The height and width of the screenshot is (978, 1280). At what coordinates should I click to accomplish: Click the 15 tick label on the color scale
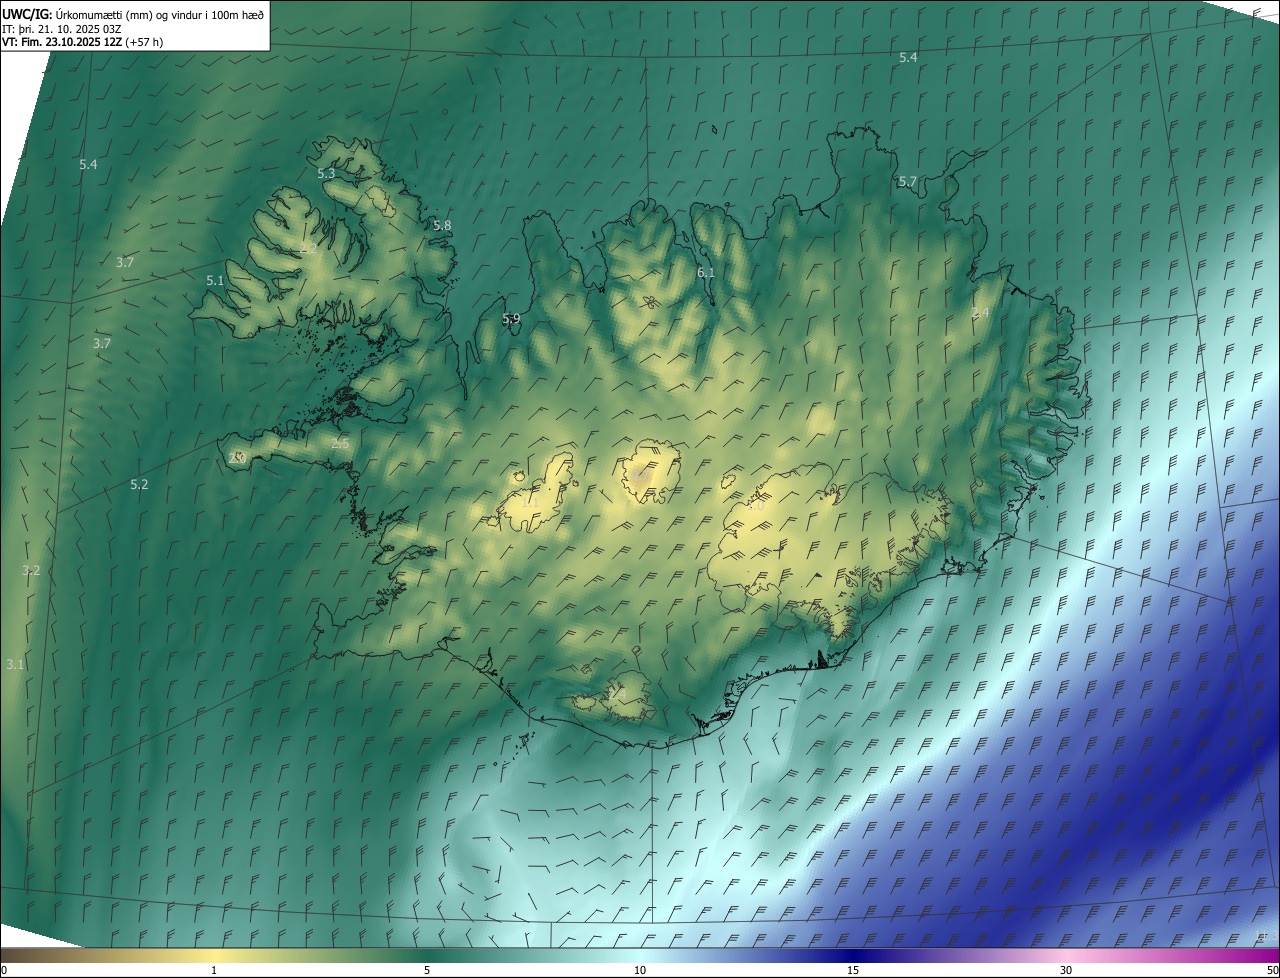click(853, 971)
